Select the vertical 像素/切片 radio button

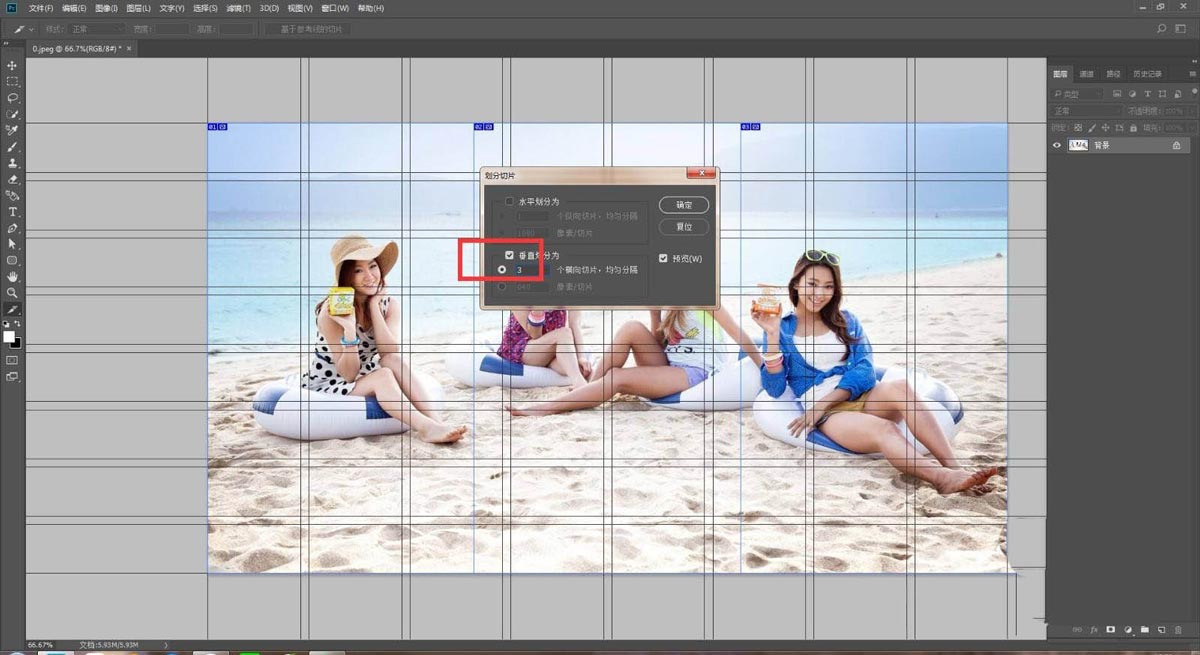pos(501,287)
